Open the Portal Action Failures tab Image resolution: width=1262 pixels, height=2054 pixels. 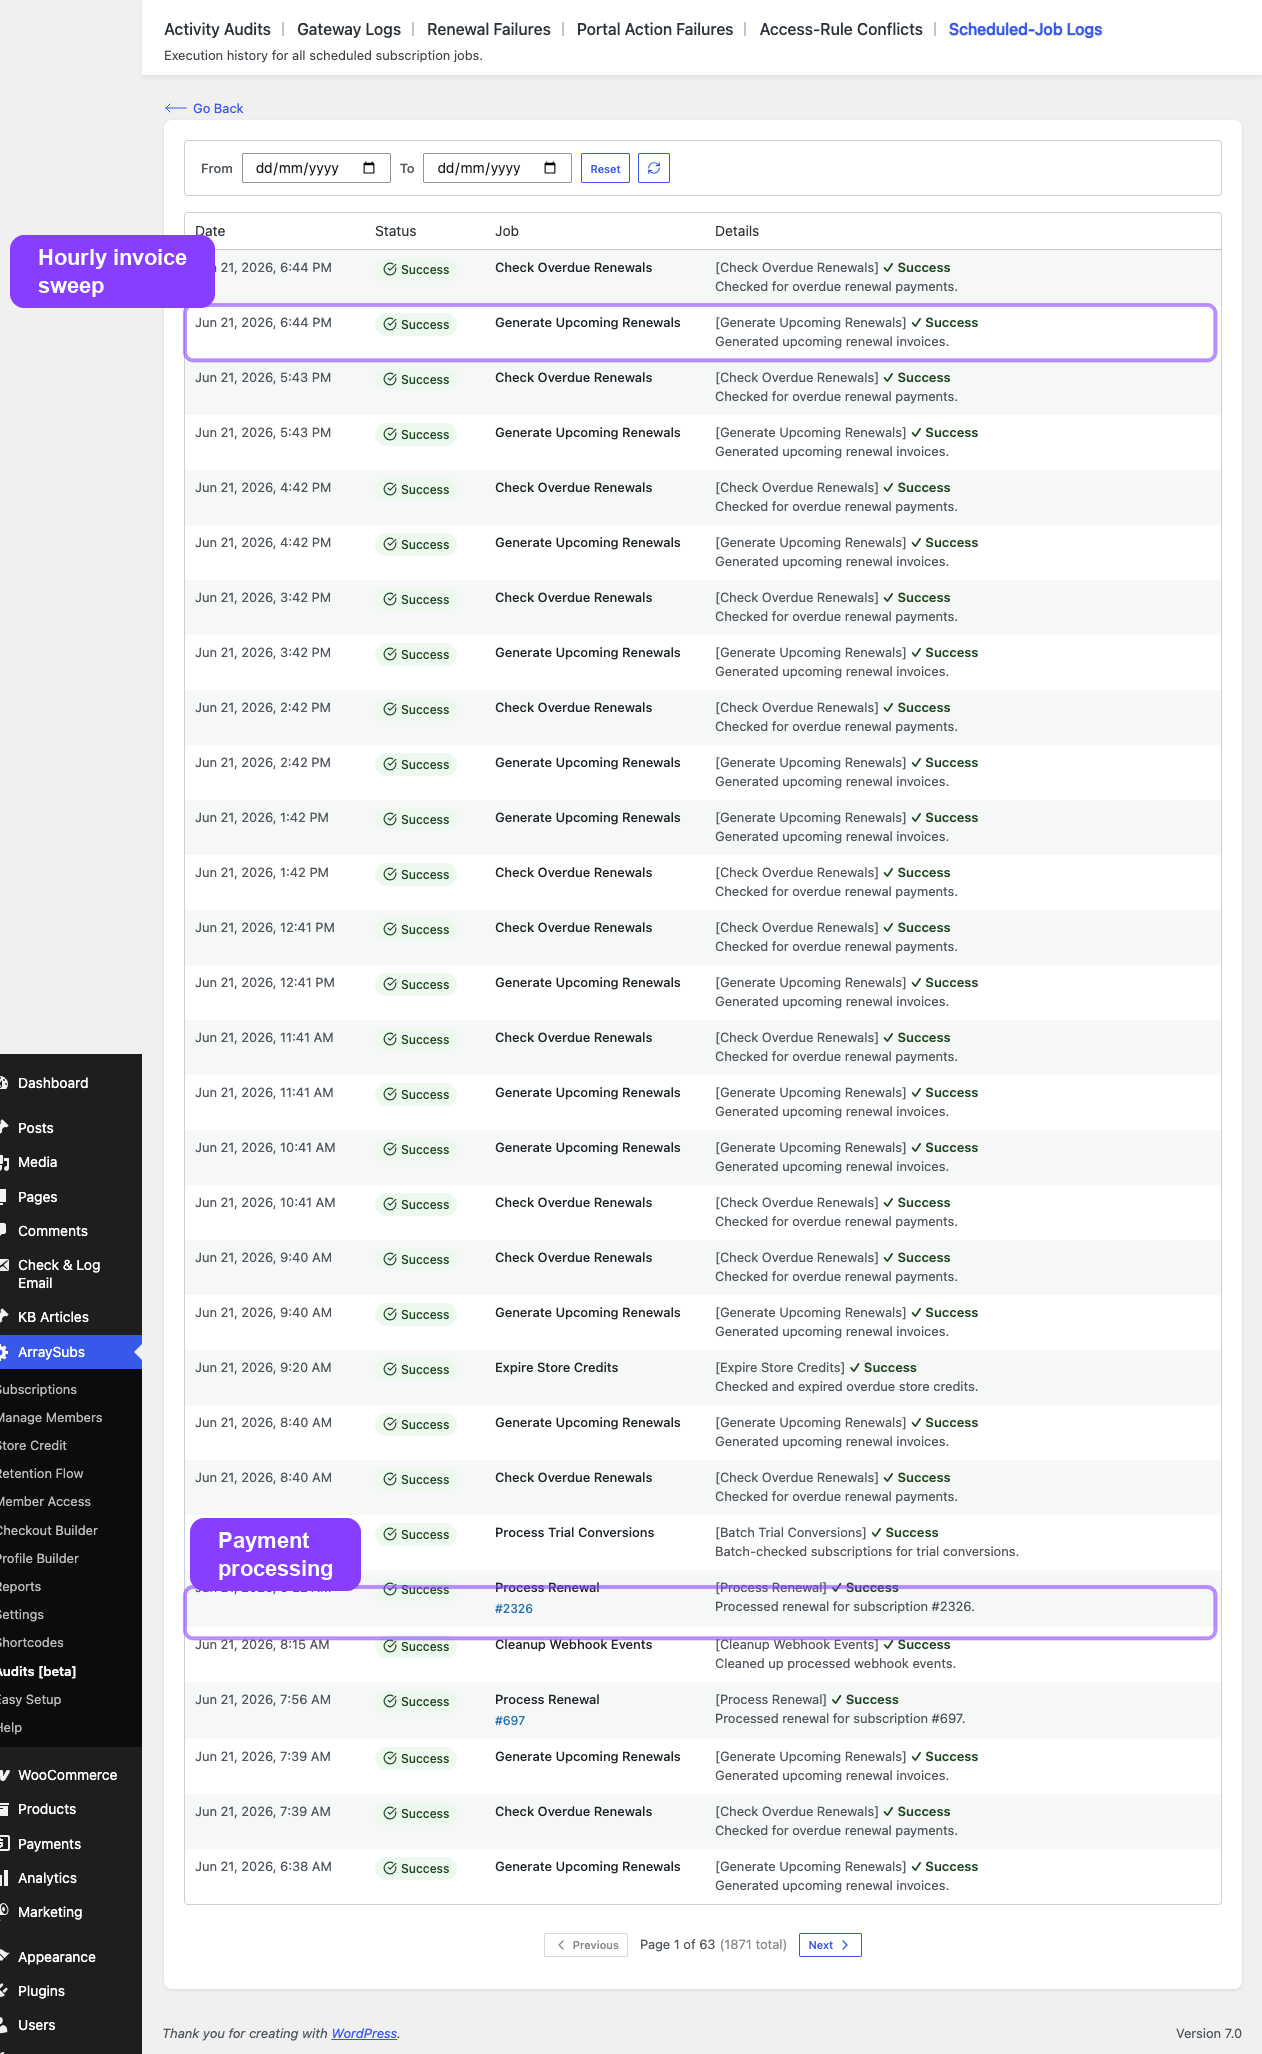click(655, 29)
